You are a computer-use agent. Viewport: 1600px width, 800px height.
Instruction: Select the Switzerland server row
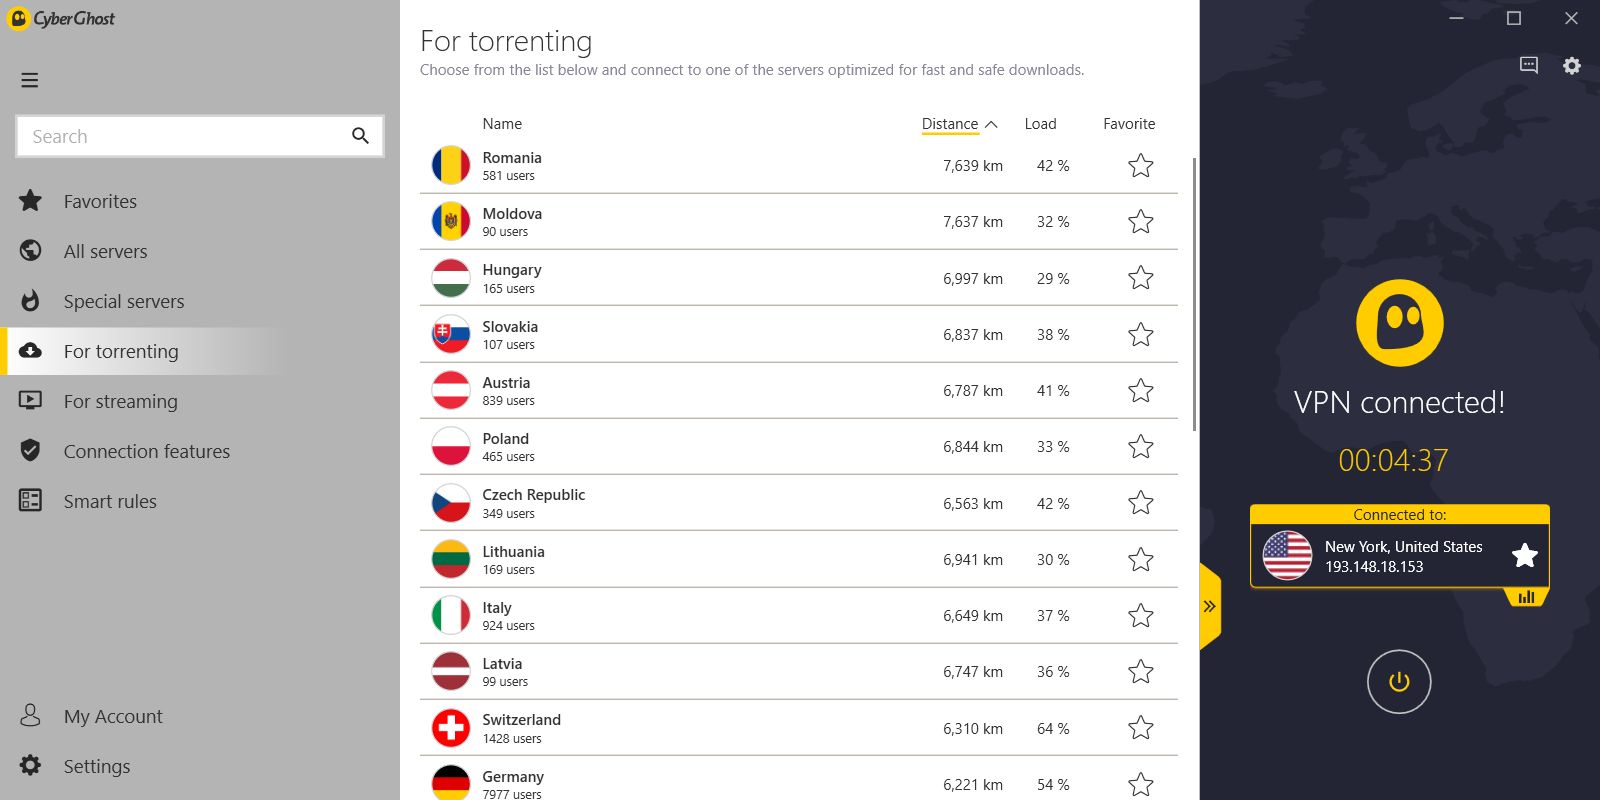pos(700,728)
